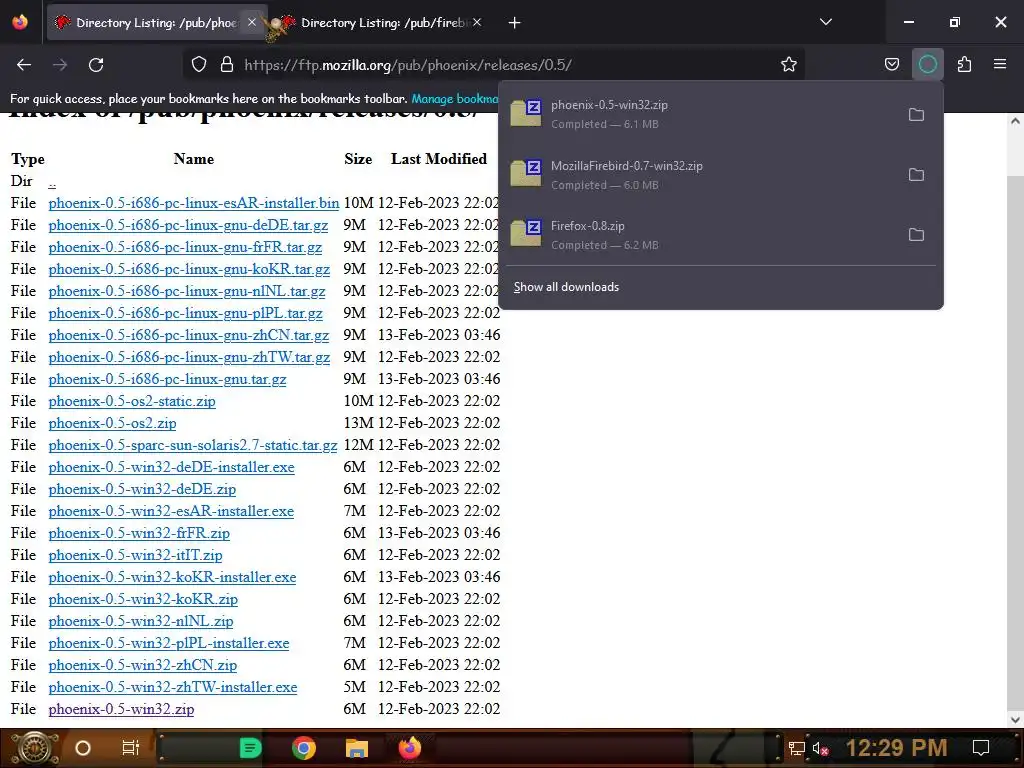Download phoenix-0.5-win32-nlNL.zip
This screenshot has width=1024, height=768.
coord(140,621)
